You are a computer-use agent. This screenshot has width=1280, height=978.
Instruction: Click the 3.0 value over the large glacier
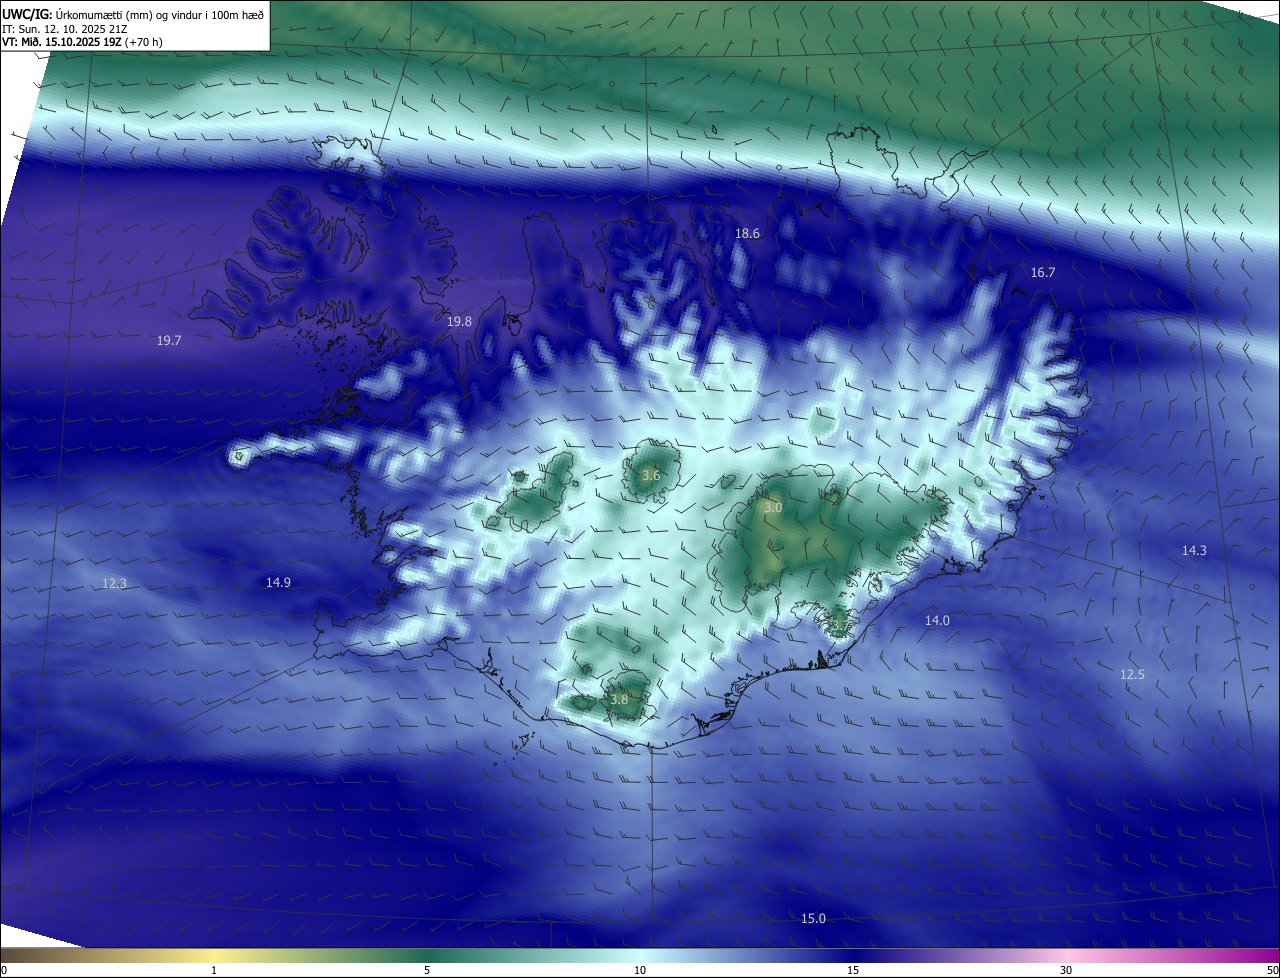(x=773, y=508)
